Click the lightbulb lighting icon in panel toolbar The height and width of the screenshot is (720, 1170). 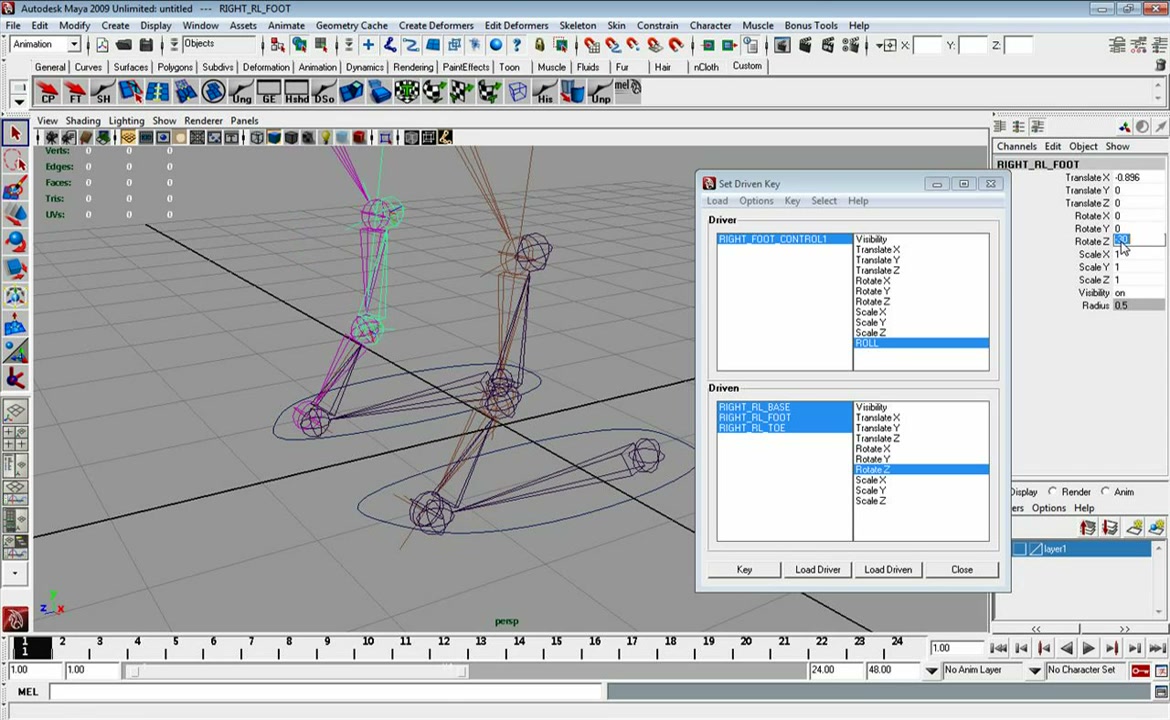[x=325, y=137]
